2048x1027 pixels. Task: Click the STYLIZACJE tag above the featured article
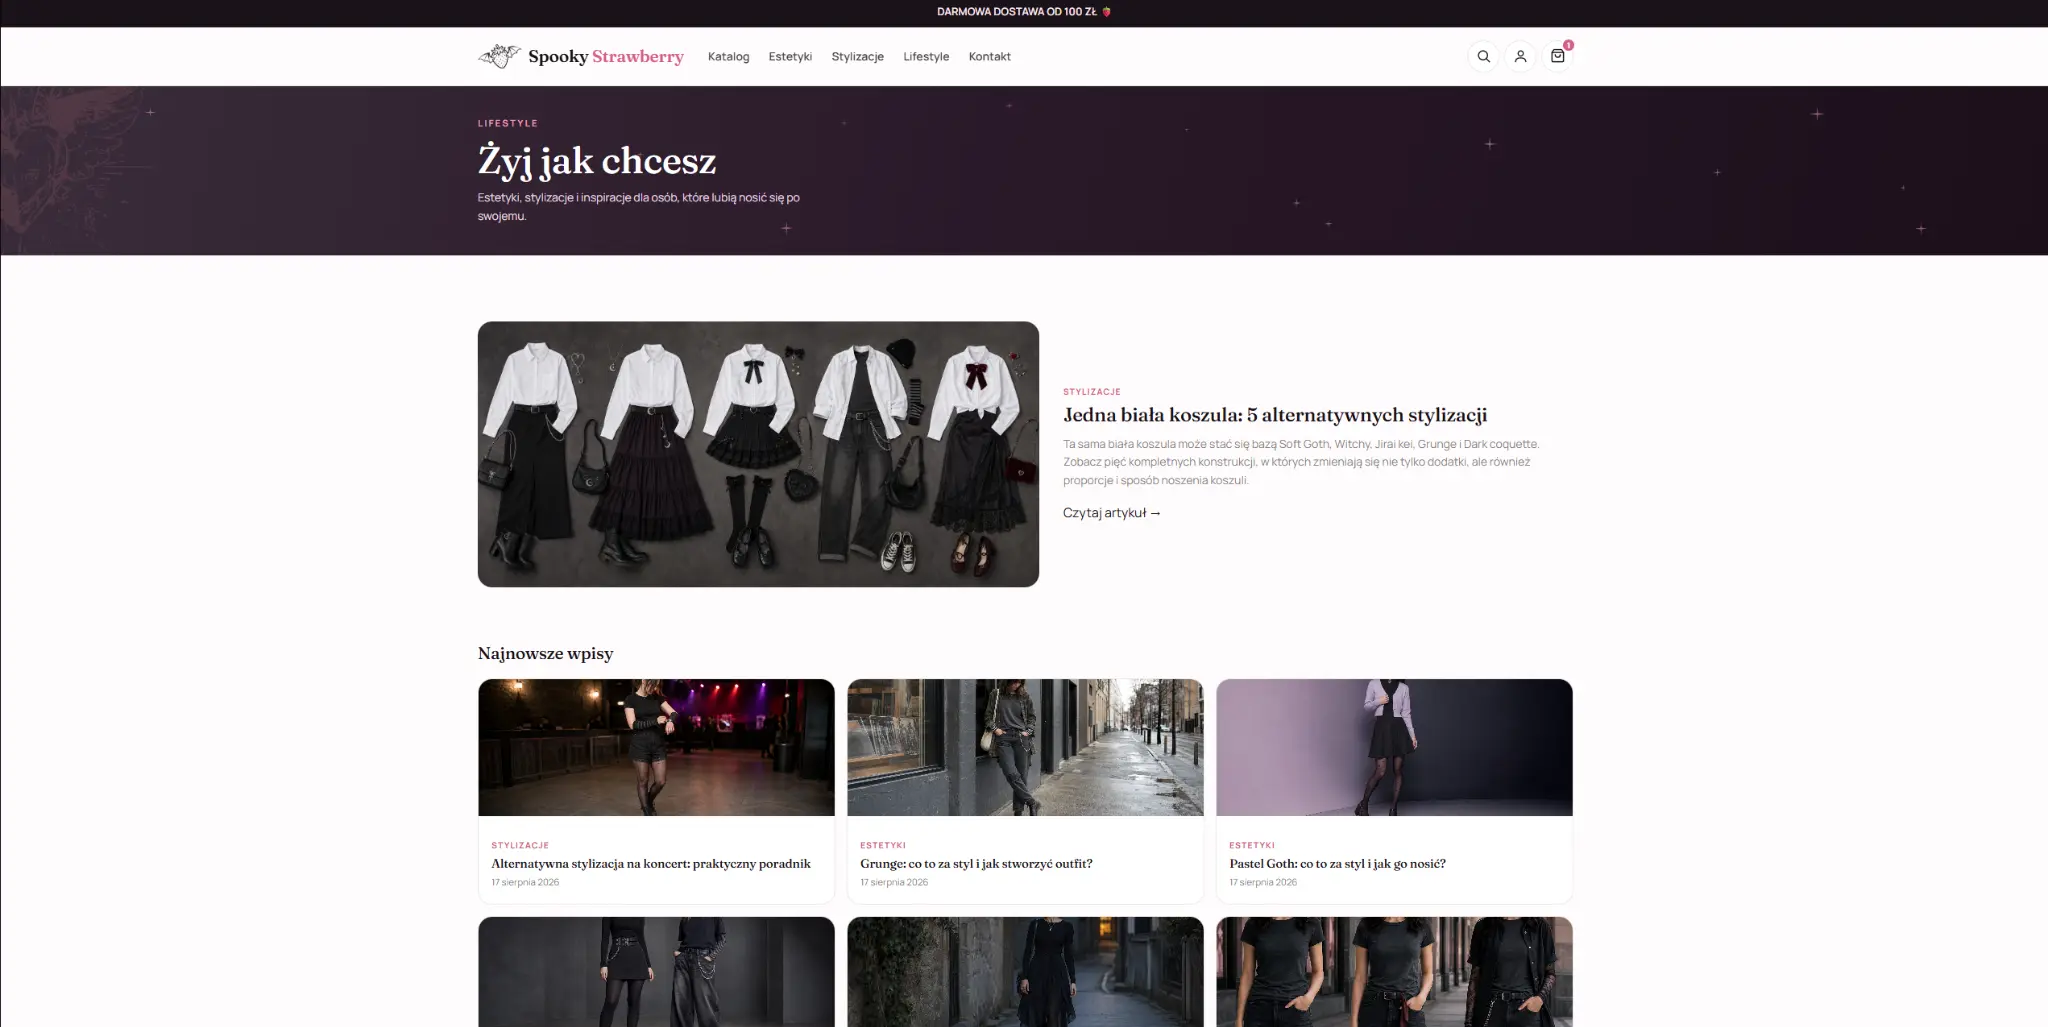click(1092, 392)
